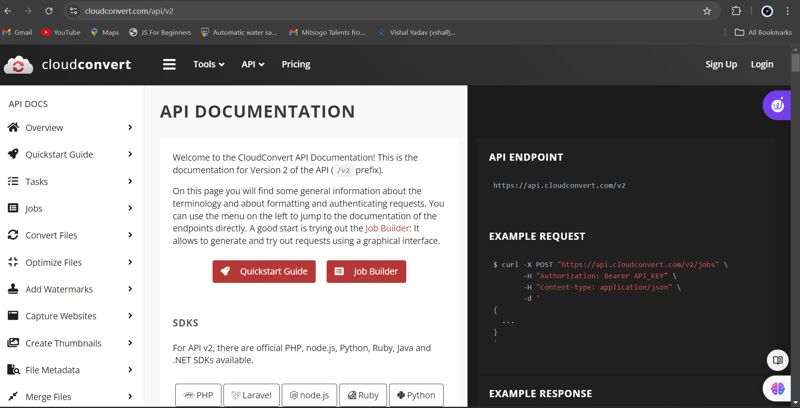Click the Tasks checklist icon
This screenshot has height=408, width=800.
[13, 182]
